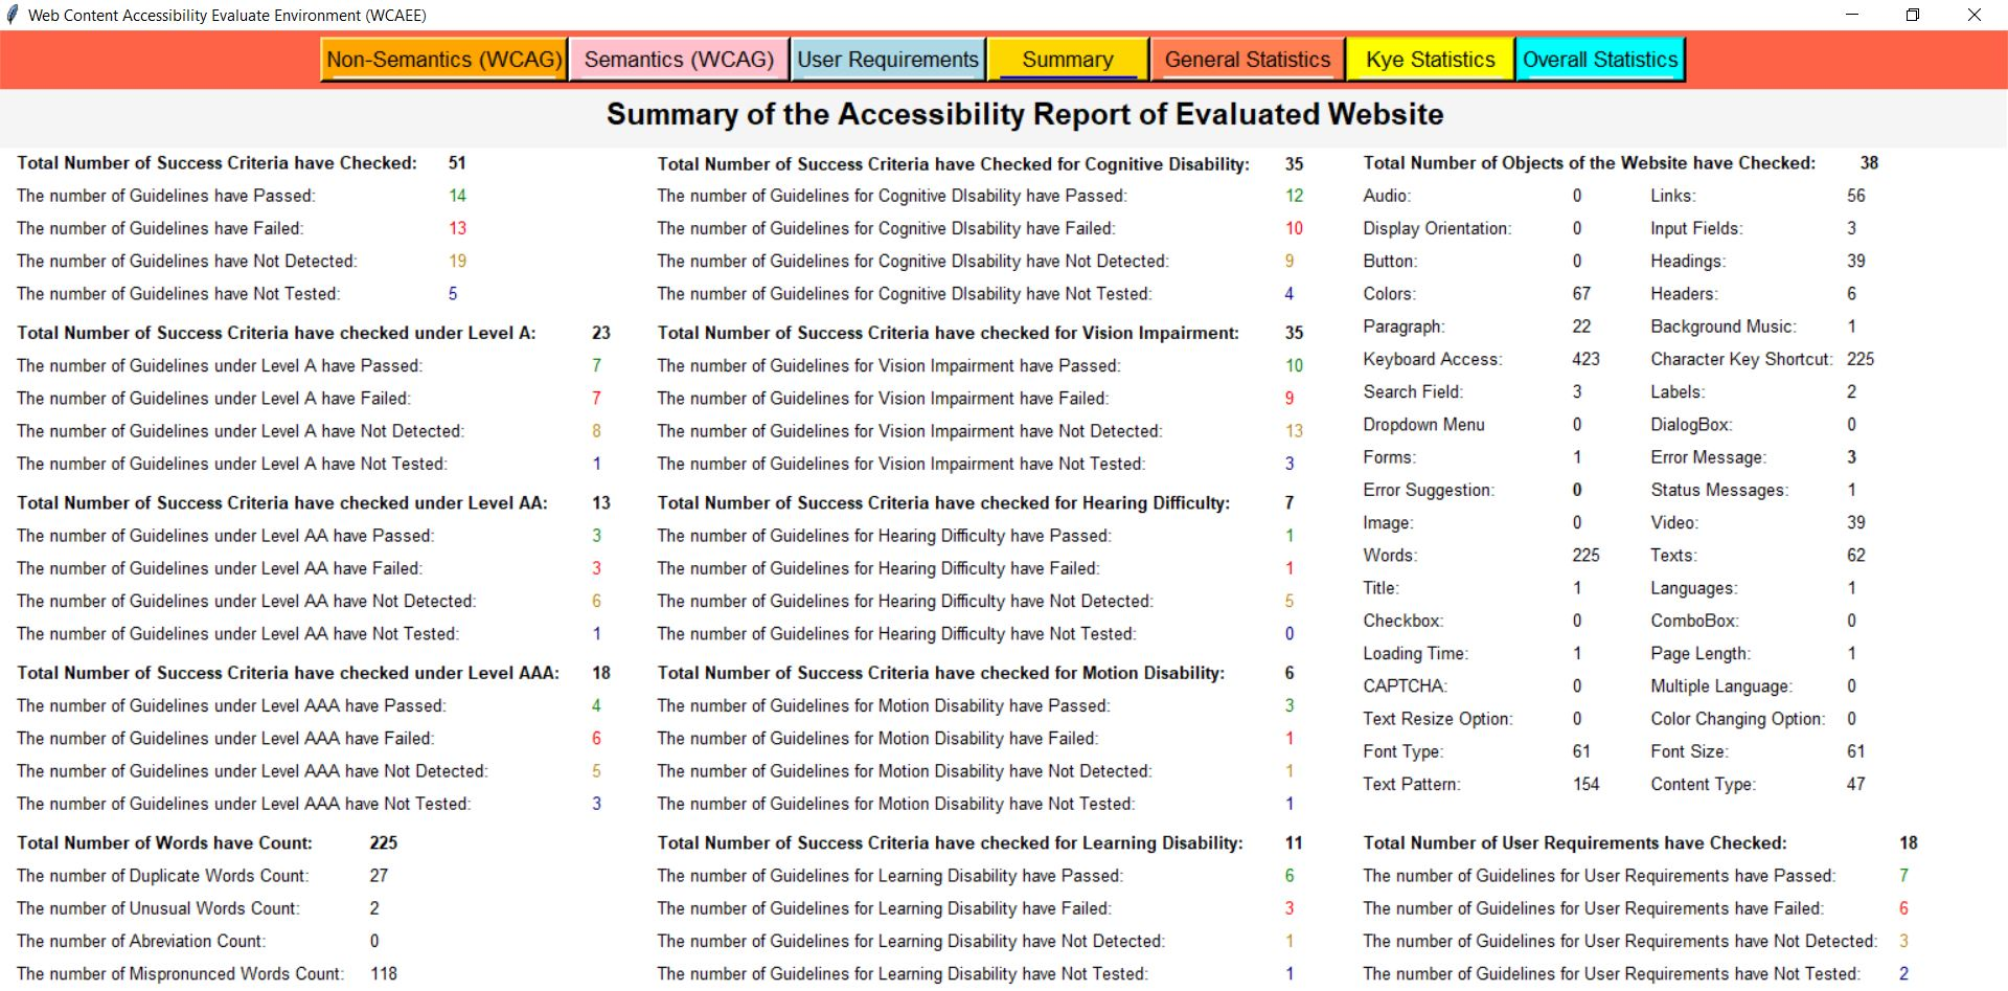The height and width of the screenshot is (991, 2008).
Task: Click the Summary of the Accessibility Report heading
Action: [x=1024, y=115]
